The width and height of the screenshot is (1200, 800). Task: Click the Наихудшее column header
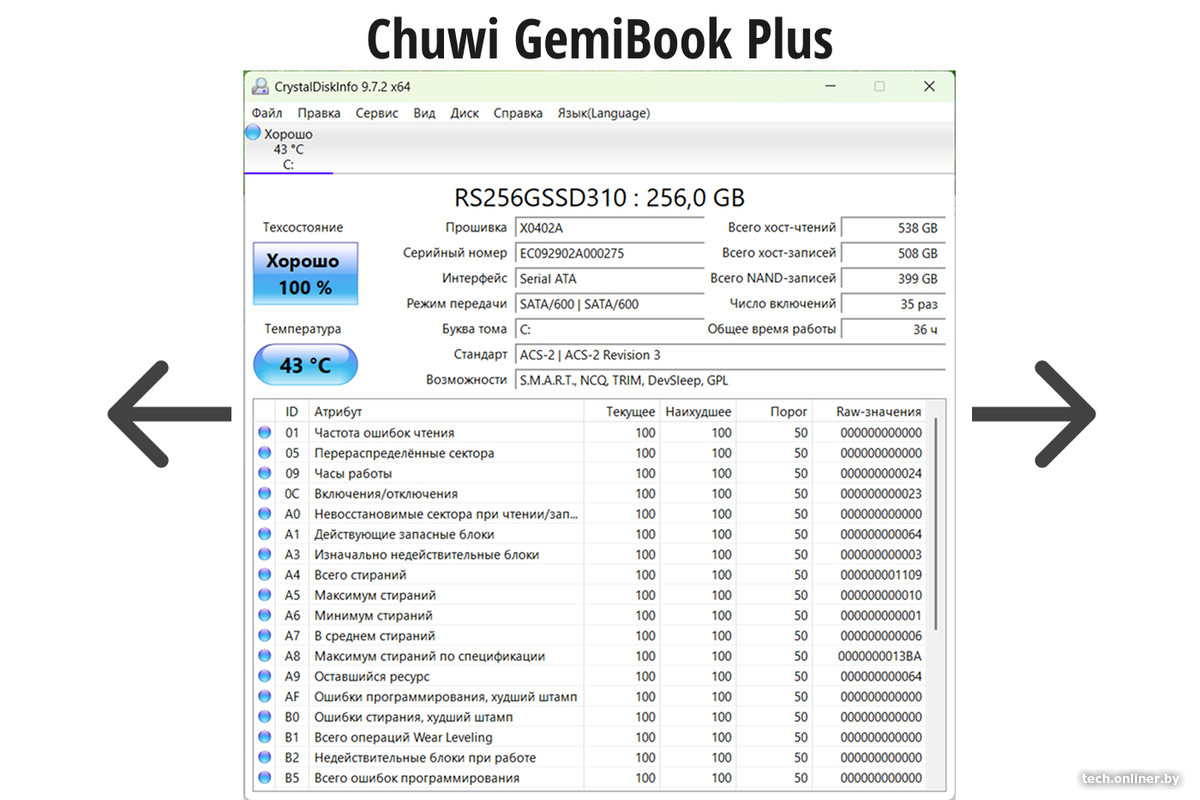[x=698, y=412]
